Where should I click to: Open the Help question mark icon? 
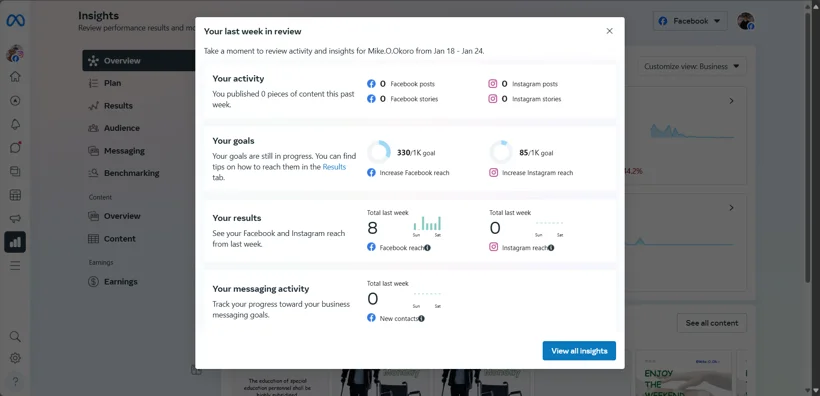pyautogui.click(x=15, y=381)
